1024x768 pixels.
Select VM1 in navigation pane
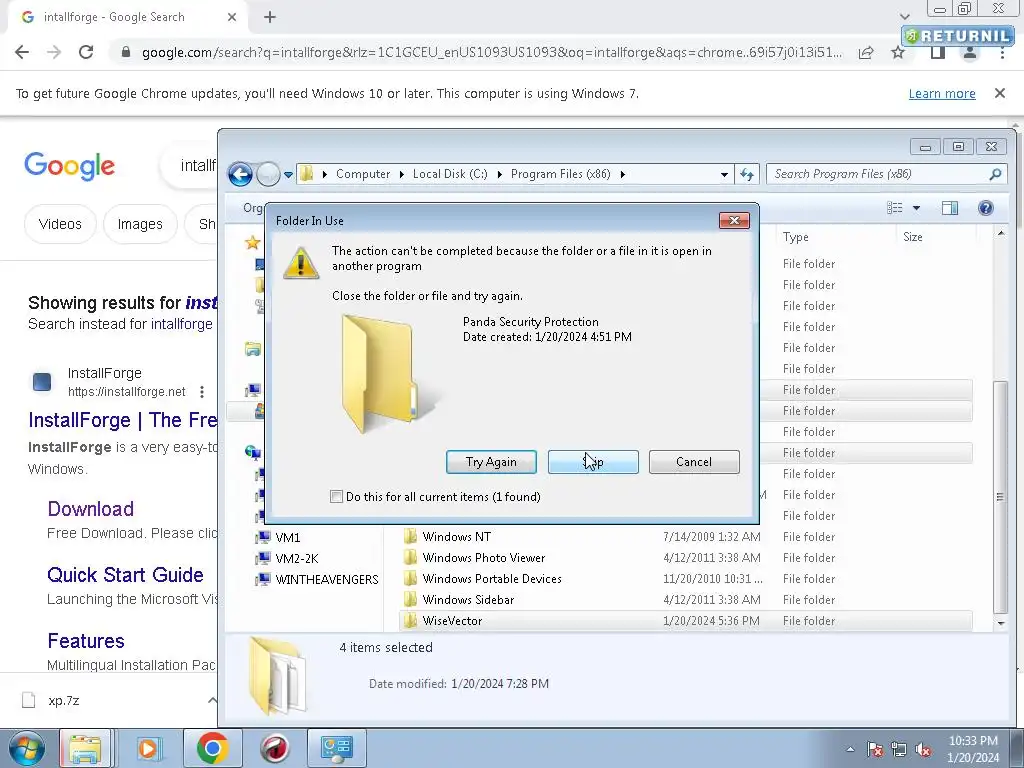click(x=287, y=537)
